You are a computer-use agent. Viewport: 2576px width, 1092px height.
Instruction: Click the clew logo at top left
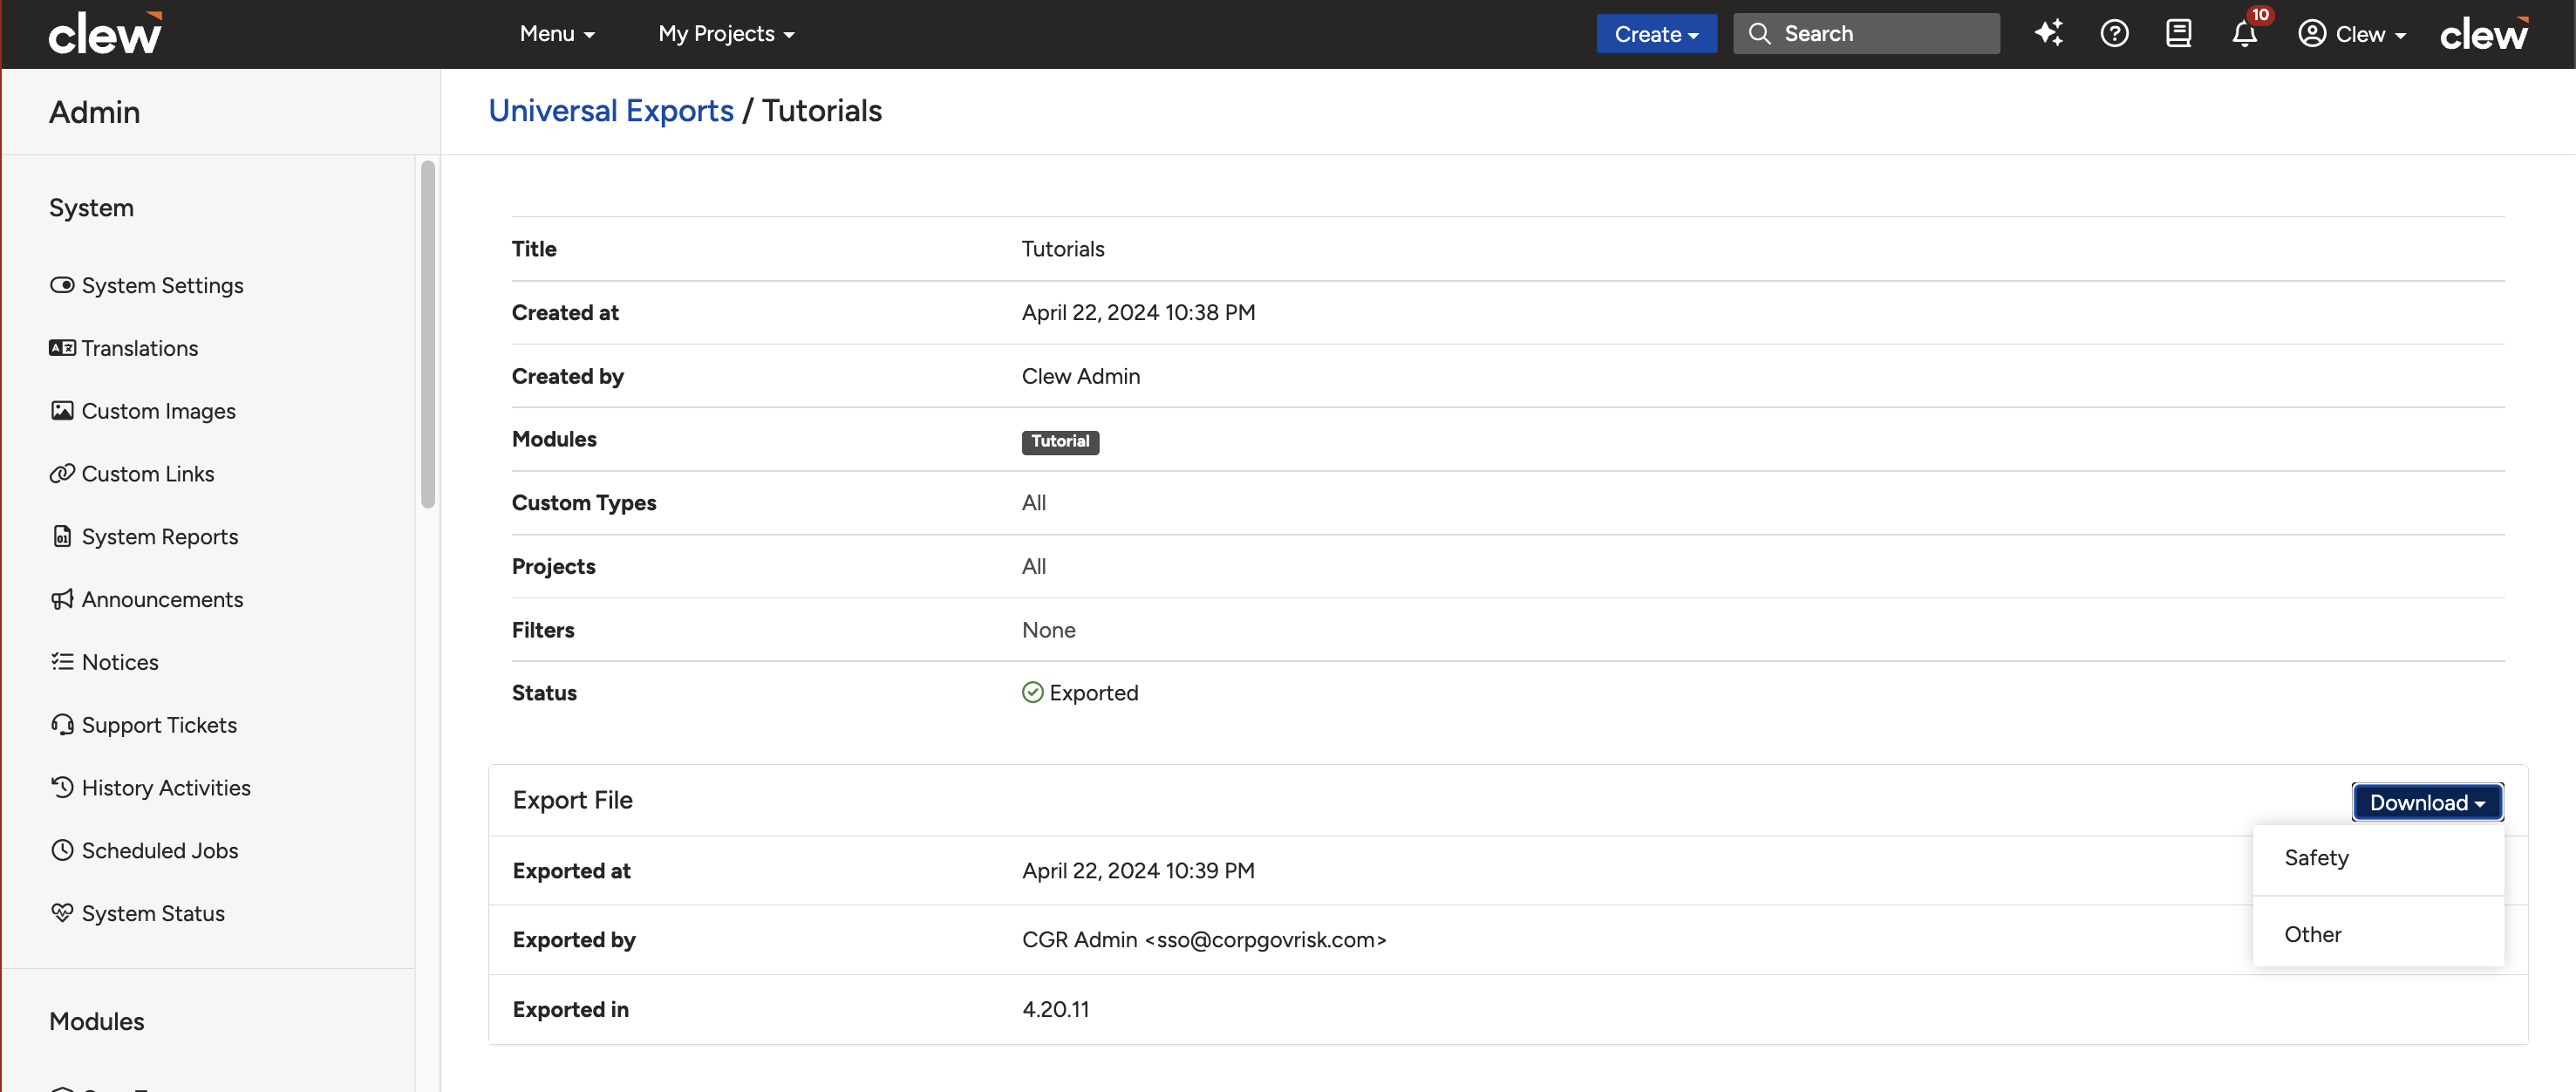(x=105, y=33)
